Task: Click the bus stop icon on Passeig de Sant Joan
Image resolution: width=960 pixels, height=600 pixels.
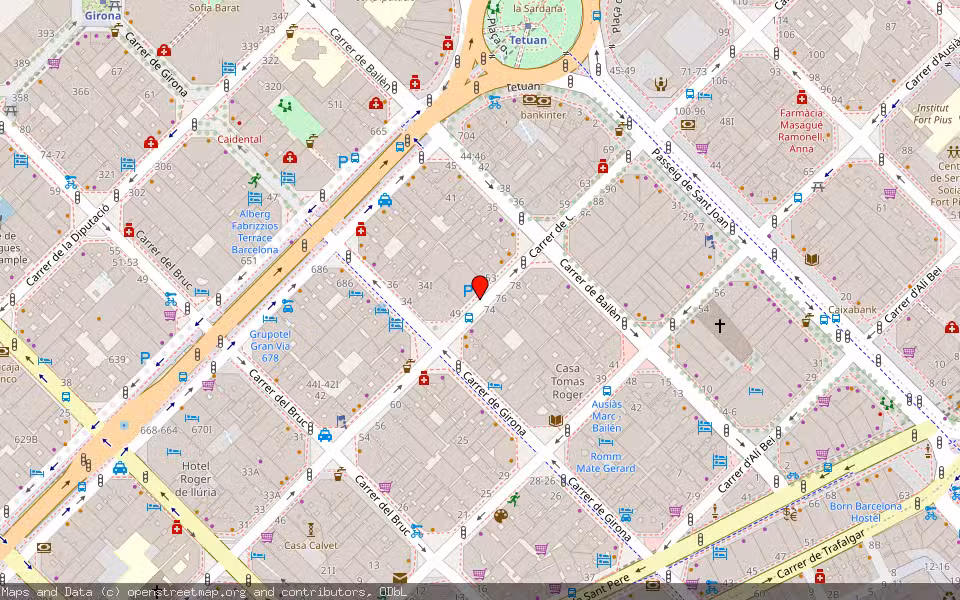Action: pyautogui.click(x=689, y=93)
